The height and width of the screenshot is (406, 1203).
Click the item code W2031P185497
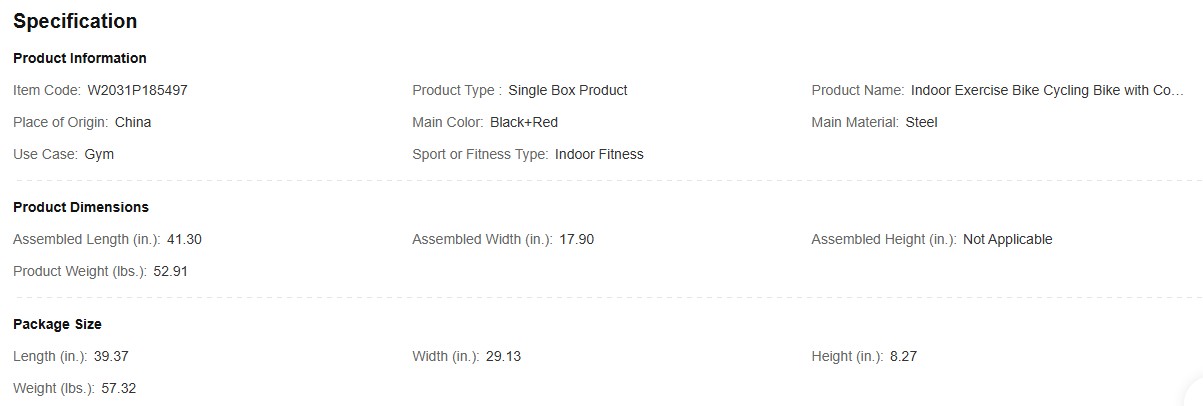coord(138,90)
